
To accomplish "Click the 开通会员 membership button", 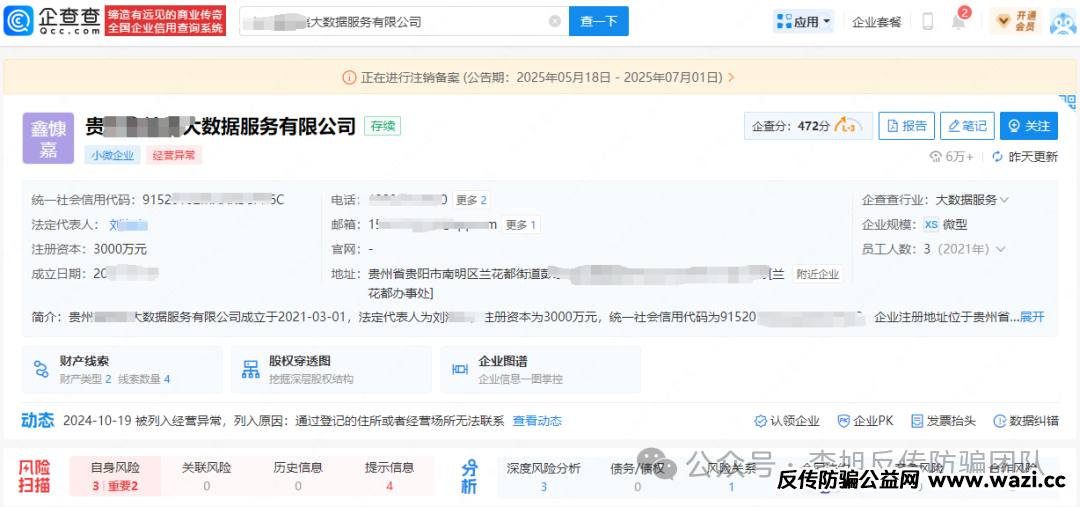I will click(x=1016, y=21).
